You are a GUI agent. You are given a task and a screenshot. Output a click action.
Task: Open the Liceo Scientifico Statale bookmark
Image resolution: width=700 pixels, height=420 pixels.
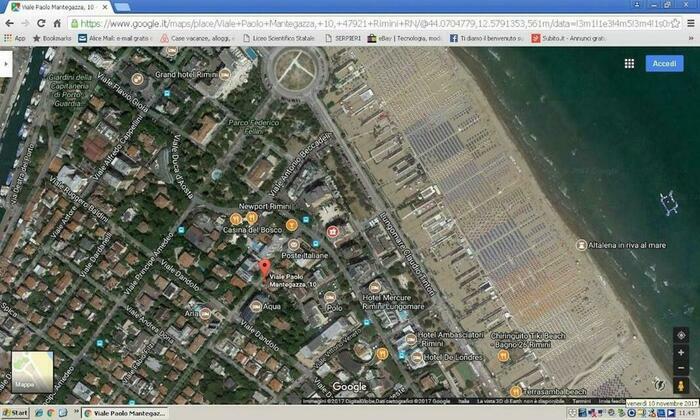(x=279, y=38)
